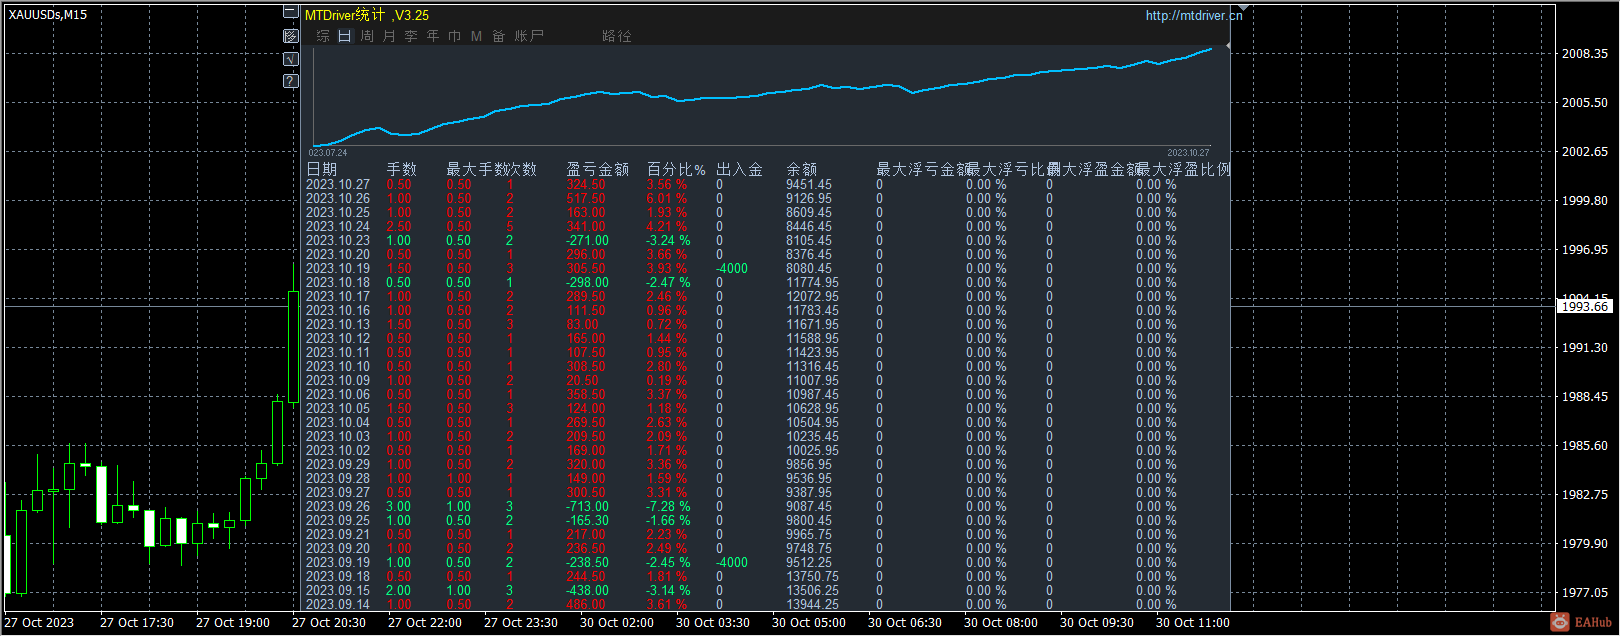Open the 备 tab

[499, 36]
